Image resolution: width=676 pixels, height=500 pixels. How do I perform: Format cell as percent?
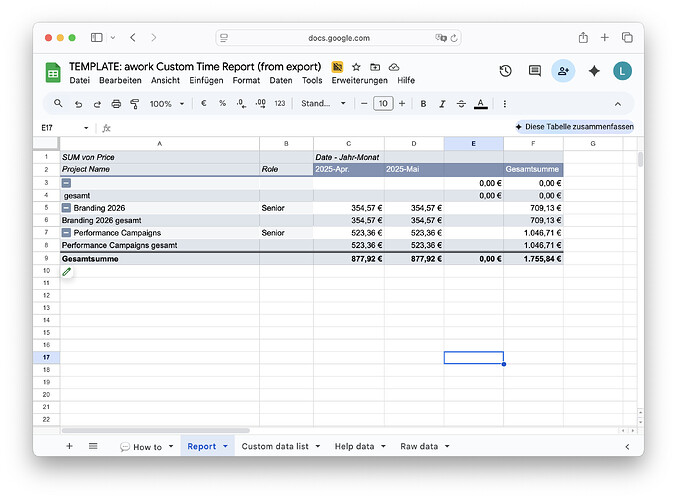(222, 103)
